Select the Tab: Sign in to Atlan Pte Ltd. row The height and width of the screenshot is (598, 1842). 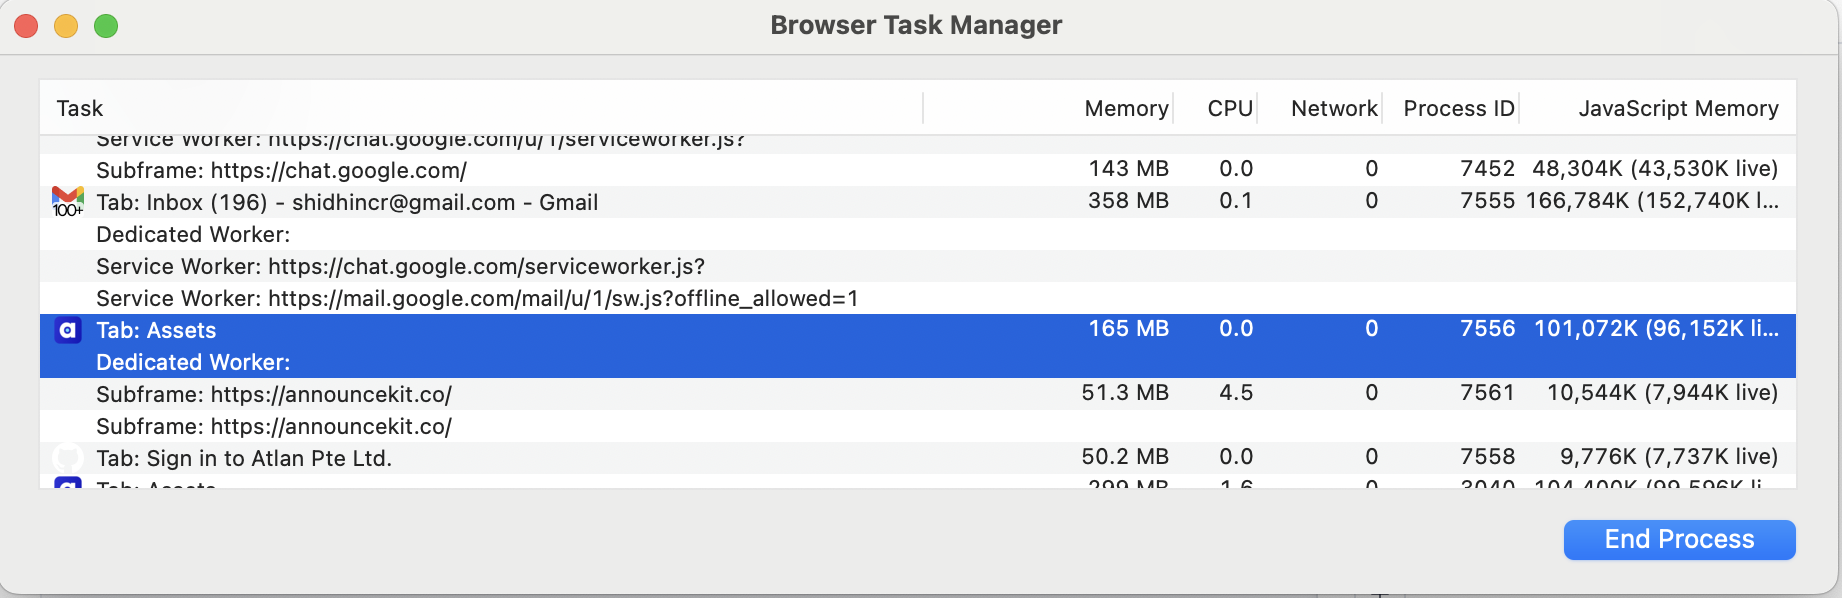point(918,458)
